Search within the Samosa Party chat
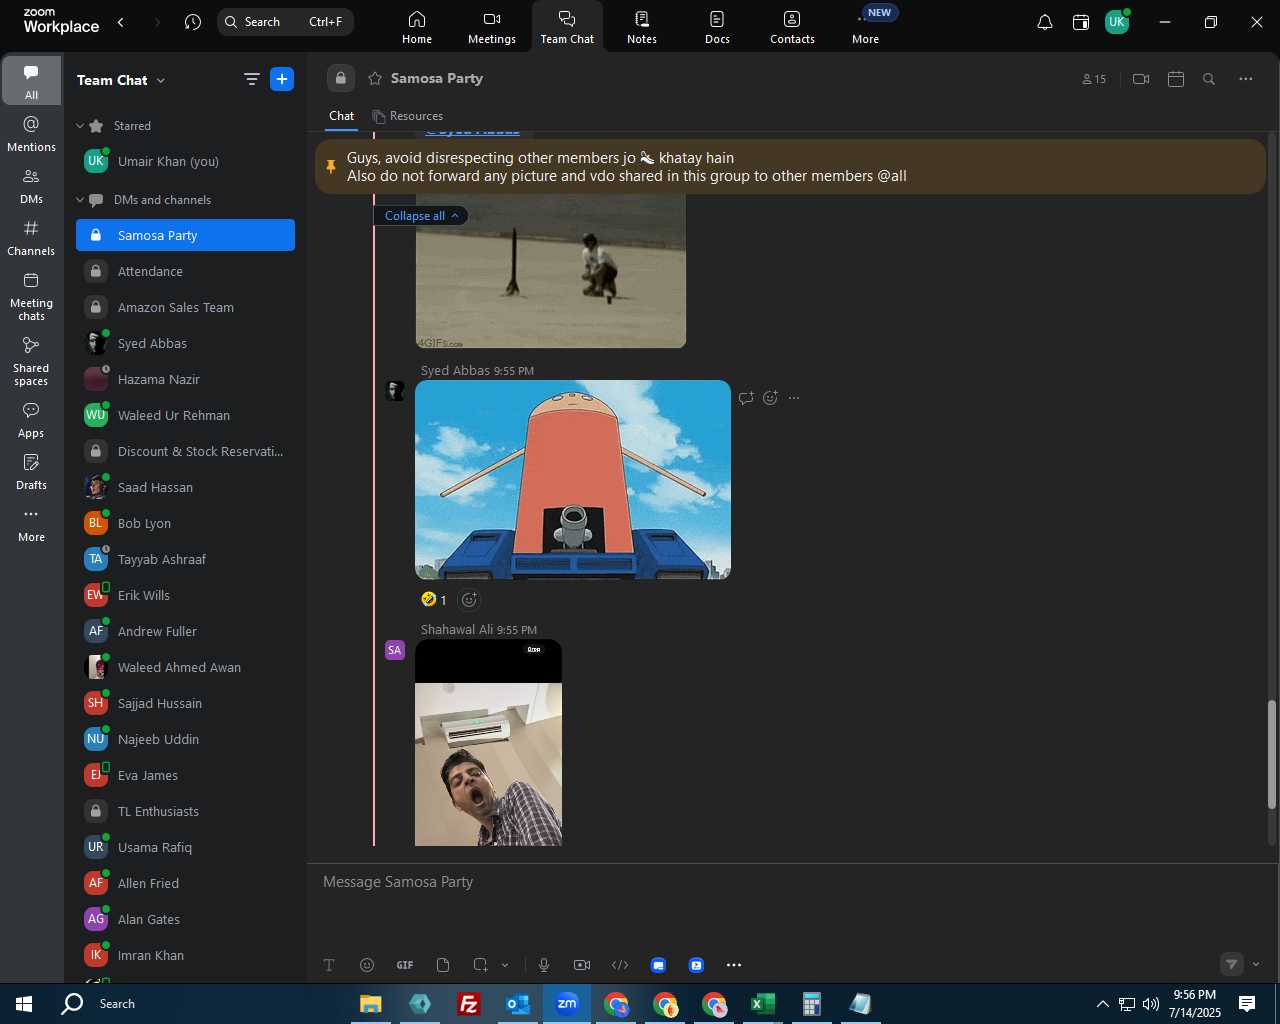This screenshot has height=1024, width=1280. pos(1209,79)
